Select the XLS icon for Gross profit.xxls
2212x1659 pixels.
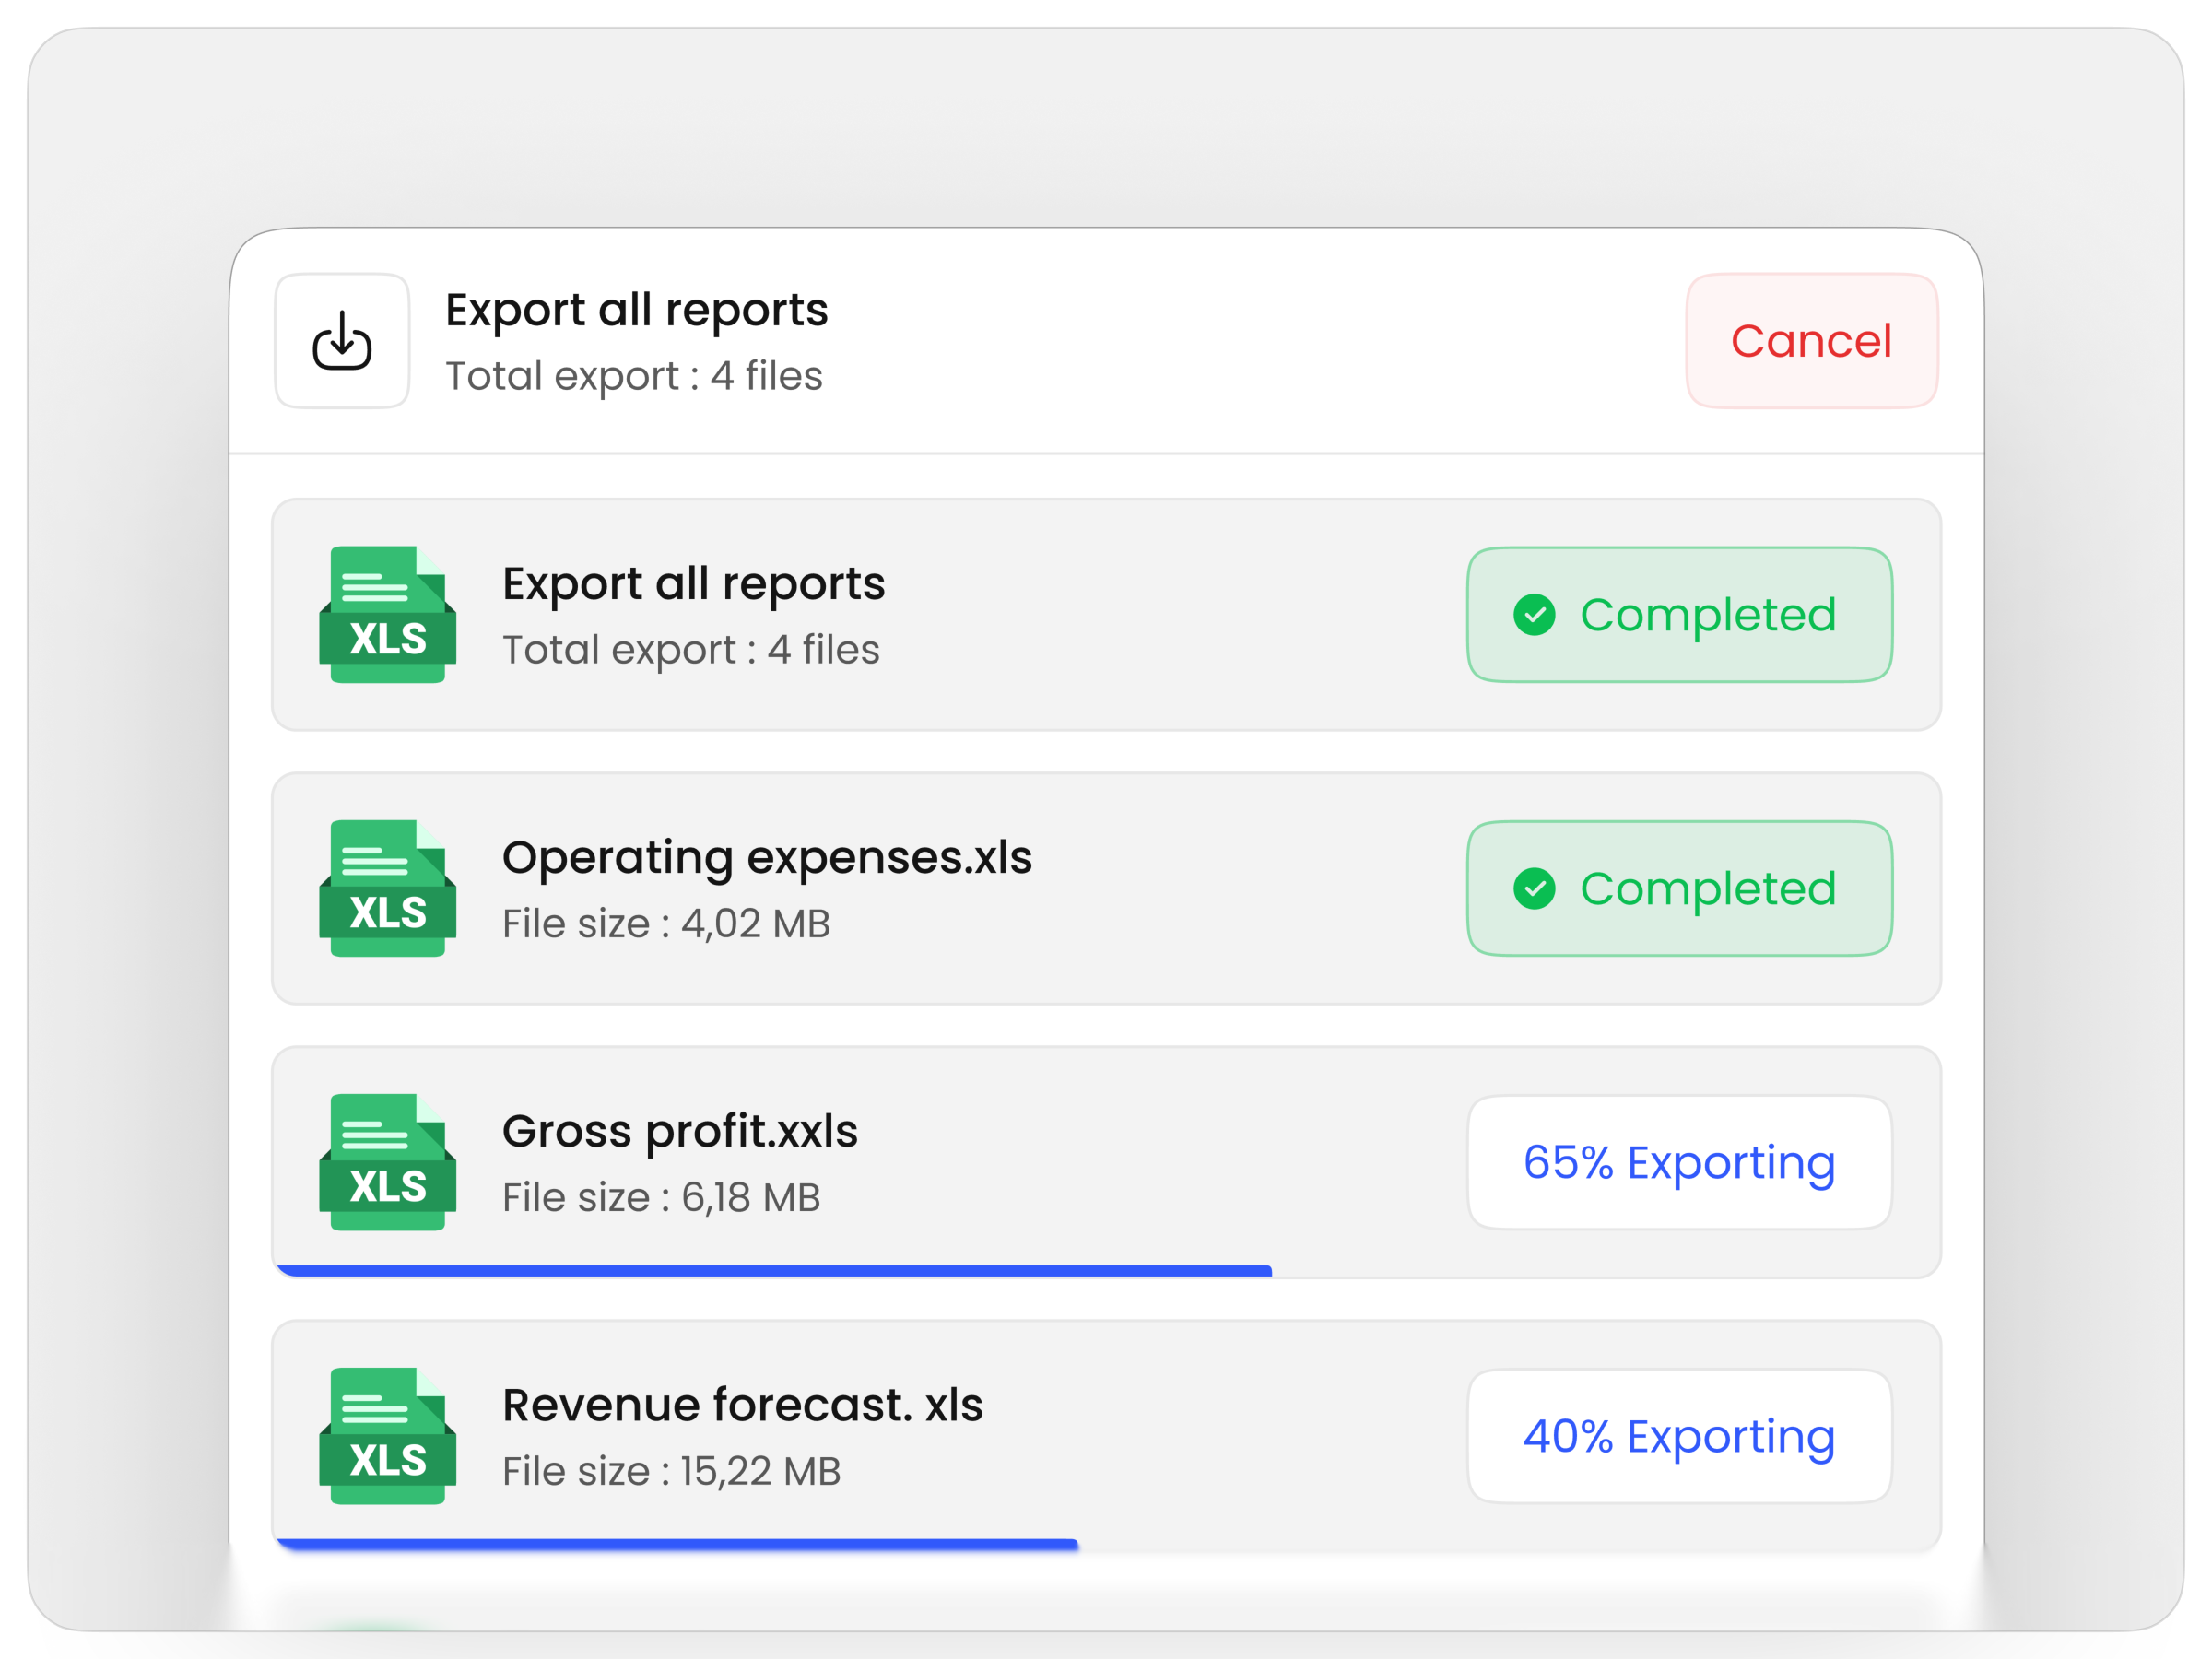[387, 1160]
